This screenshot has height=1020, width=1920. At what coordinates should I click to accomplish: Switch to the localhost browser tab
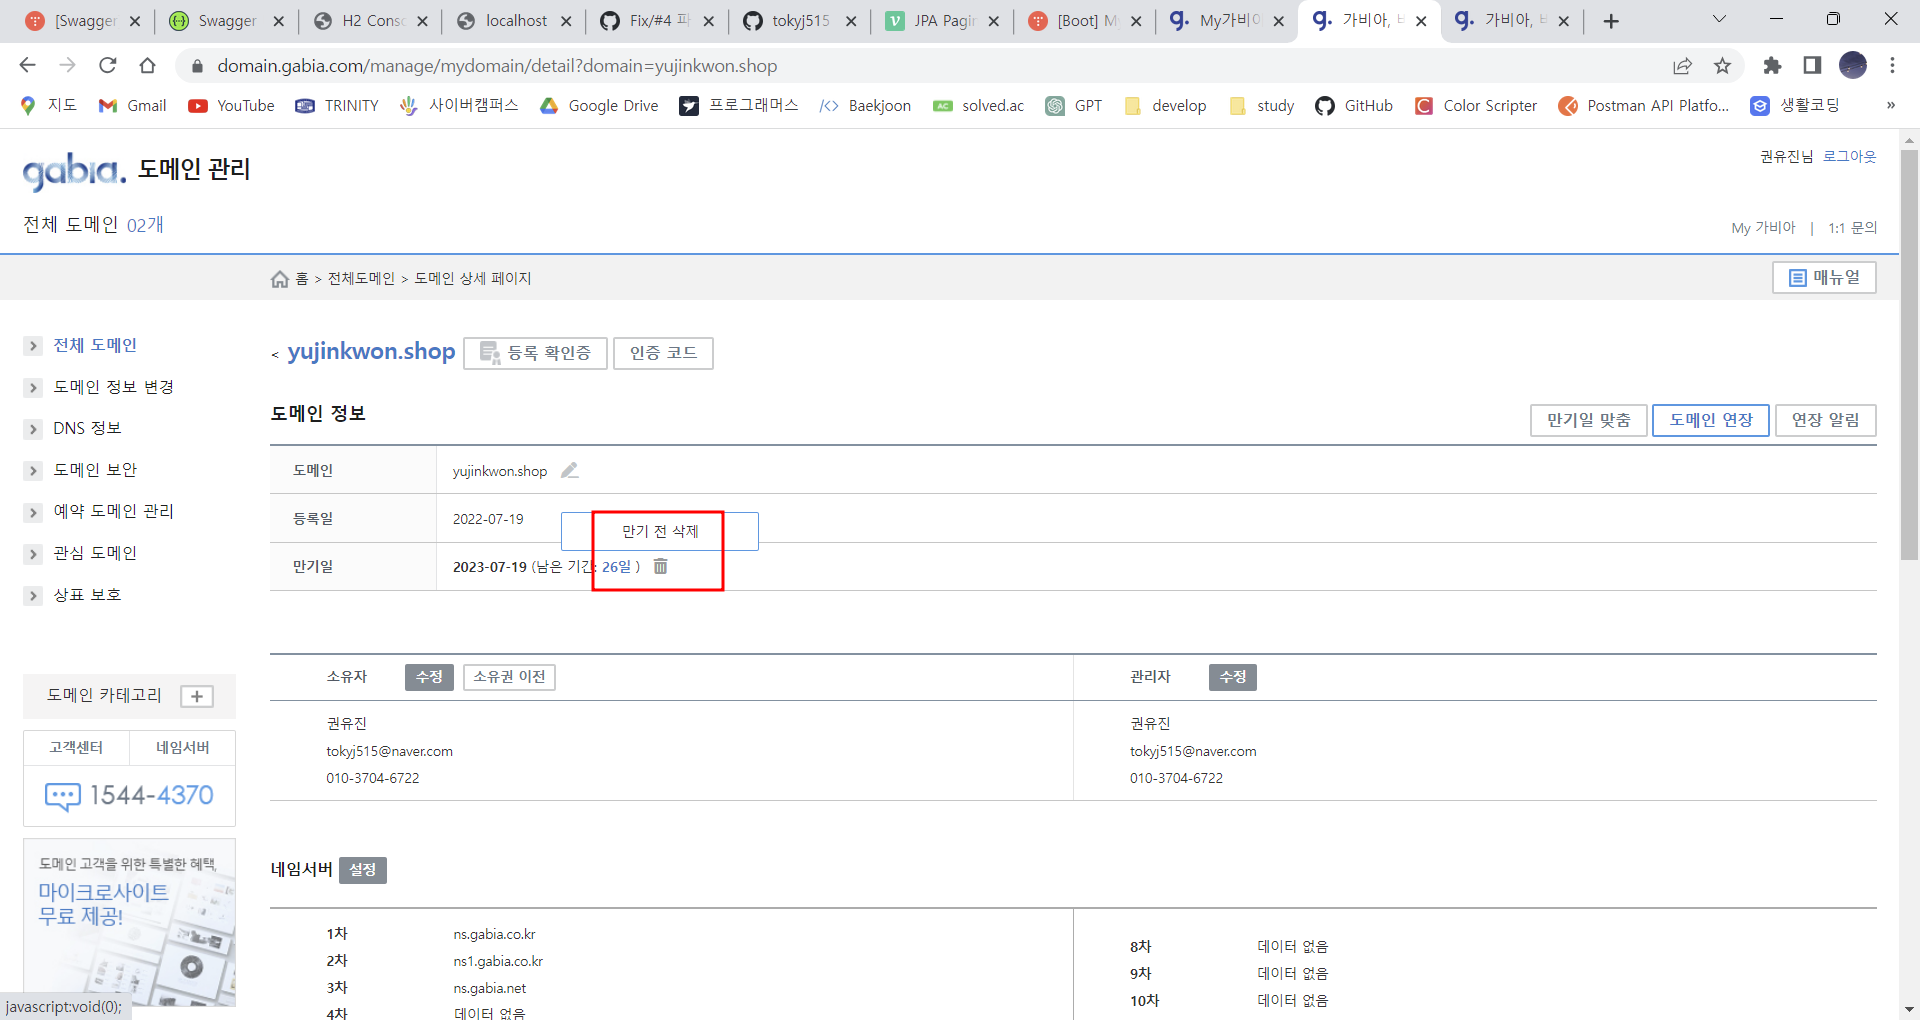pos(513,21)
